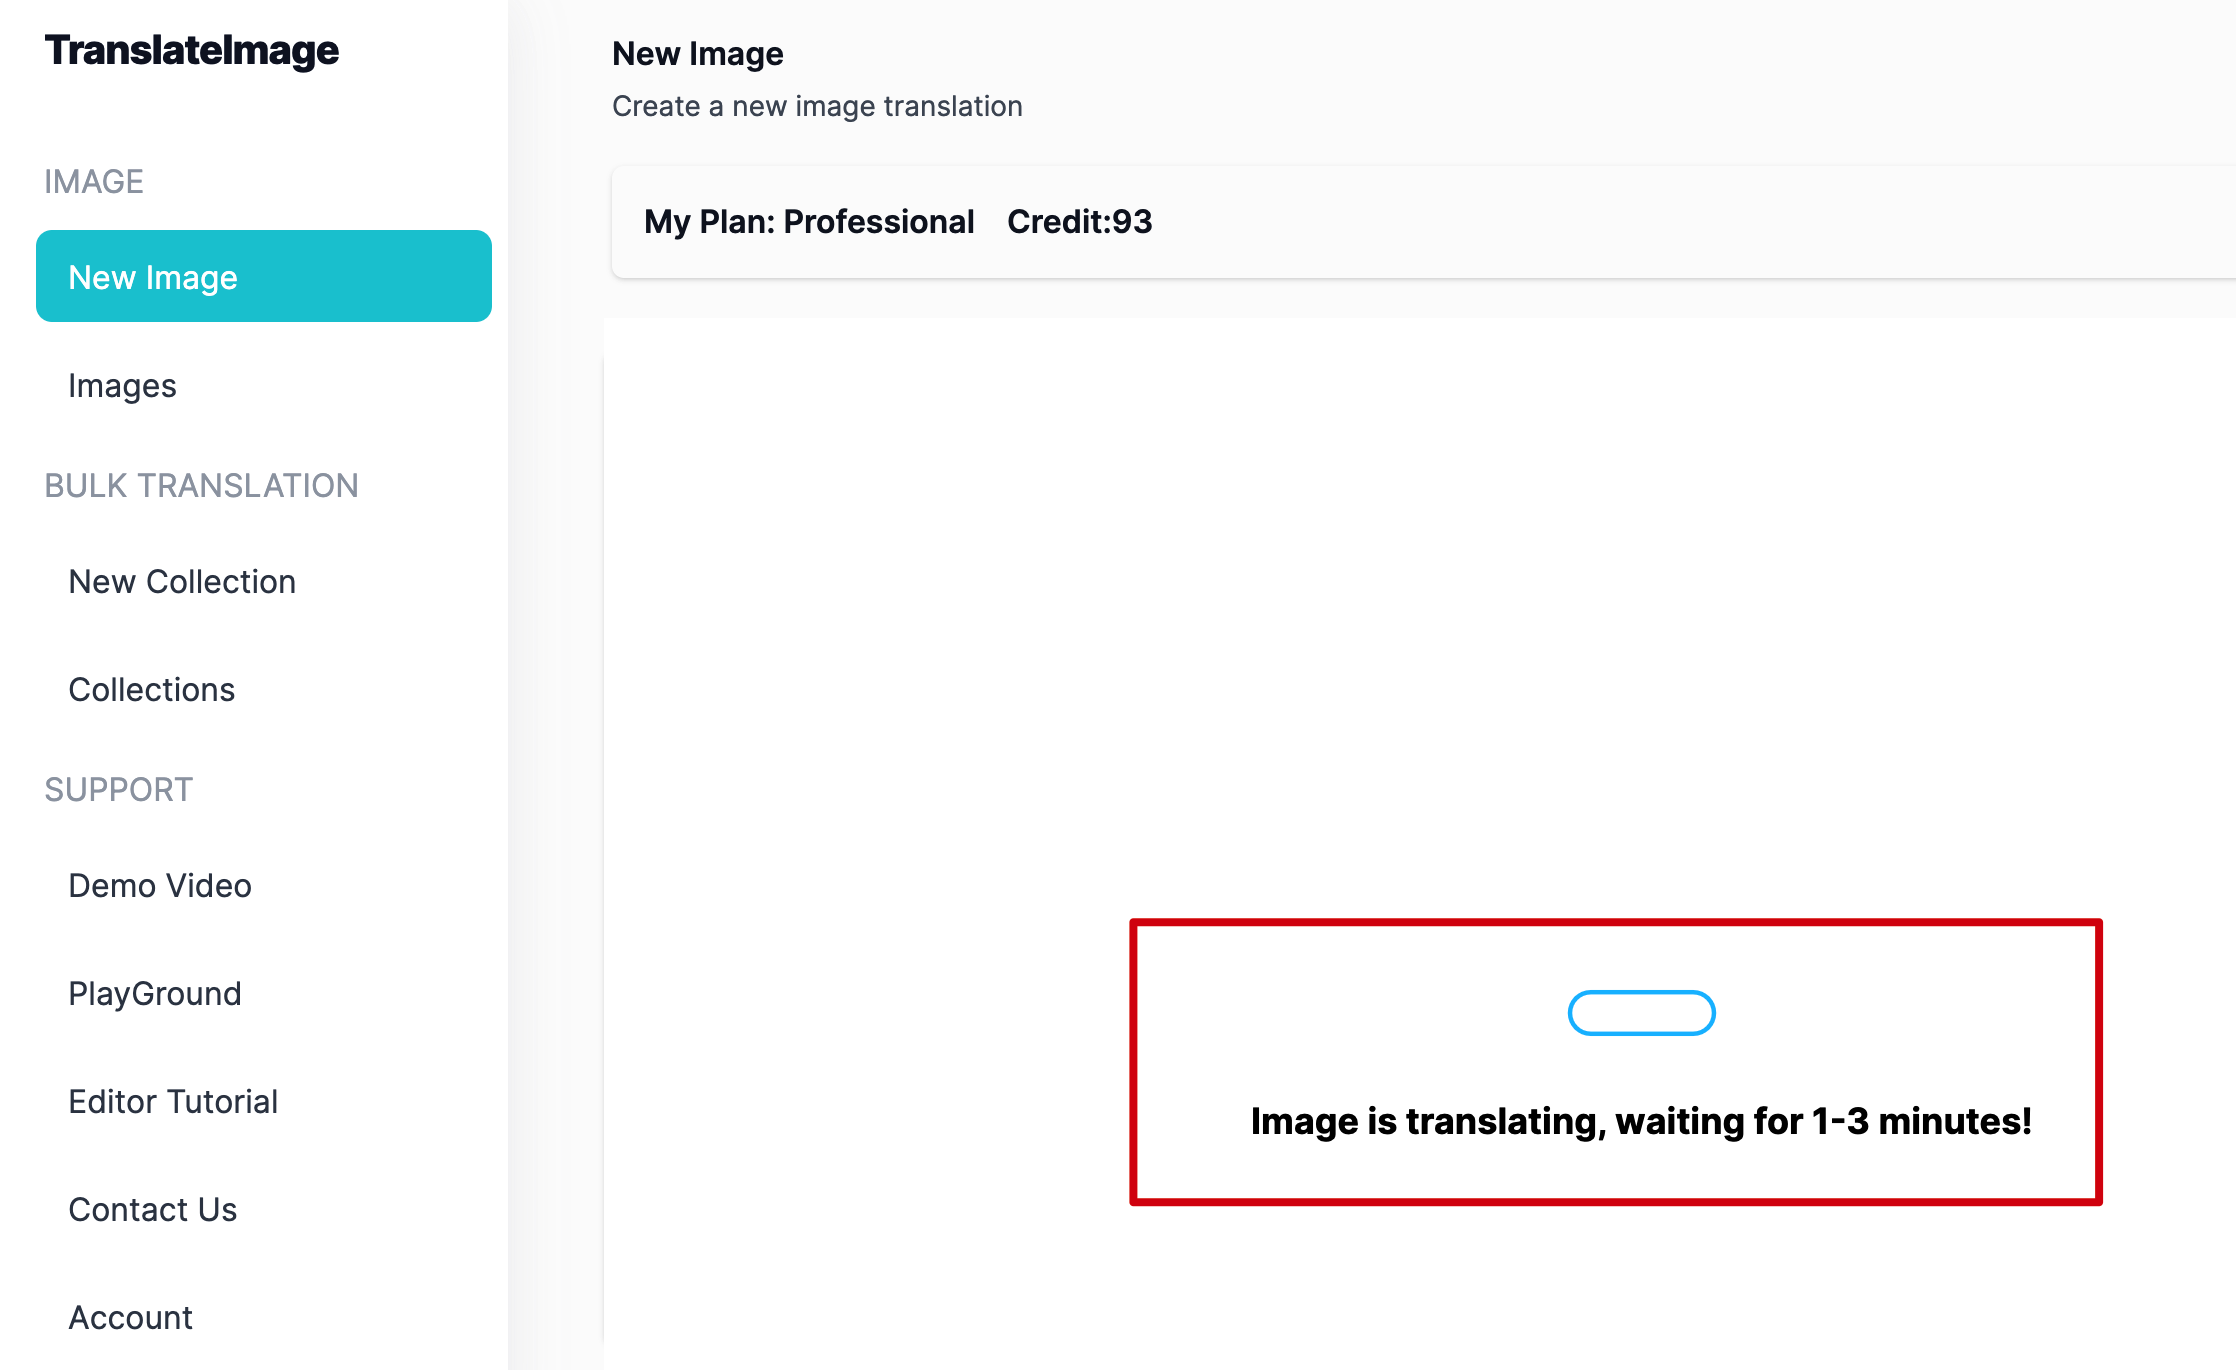Click the Contact Us support icon

[152, 1207]
